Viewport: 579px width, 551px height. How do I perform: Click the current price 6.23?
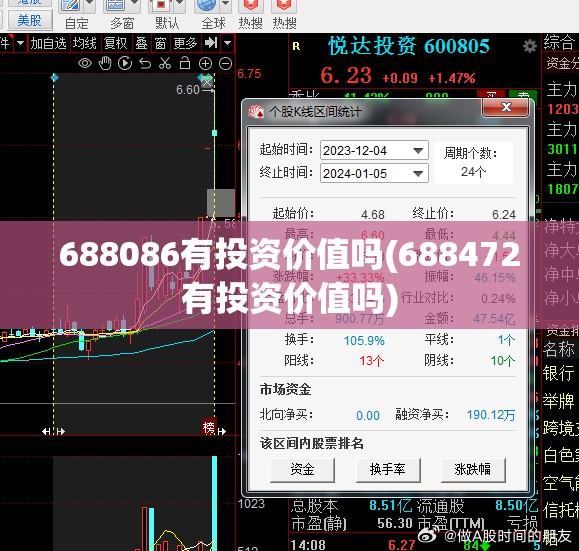[x=346, y=75]
